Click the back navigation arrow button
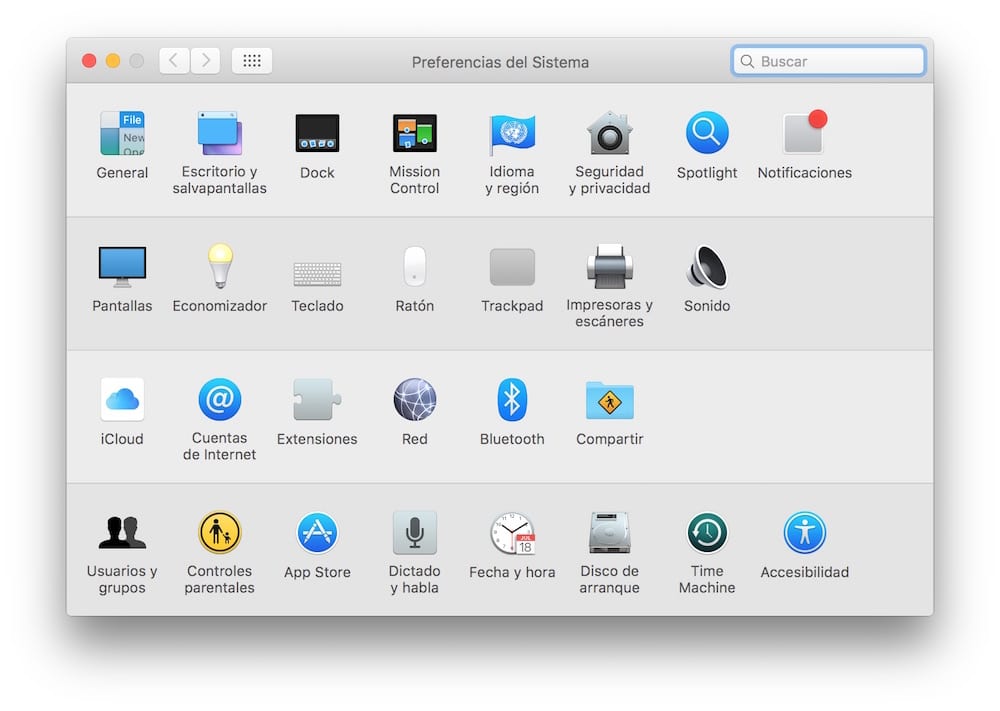 click(x=174, y=61)
